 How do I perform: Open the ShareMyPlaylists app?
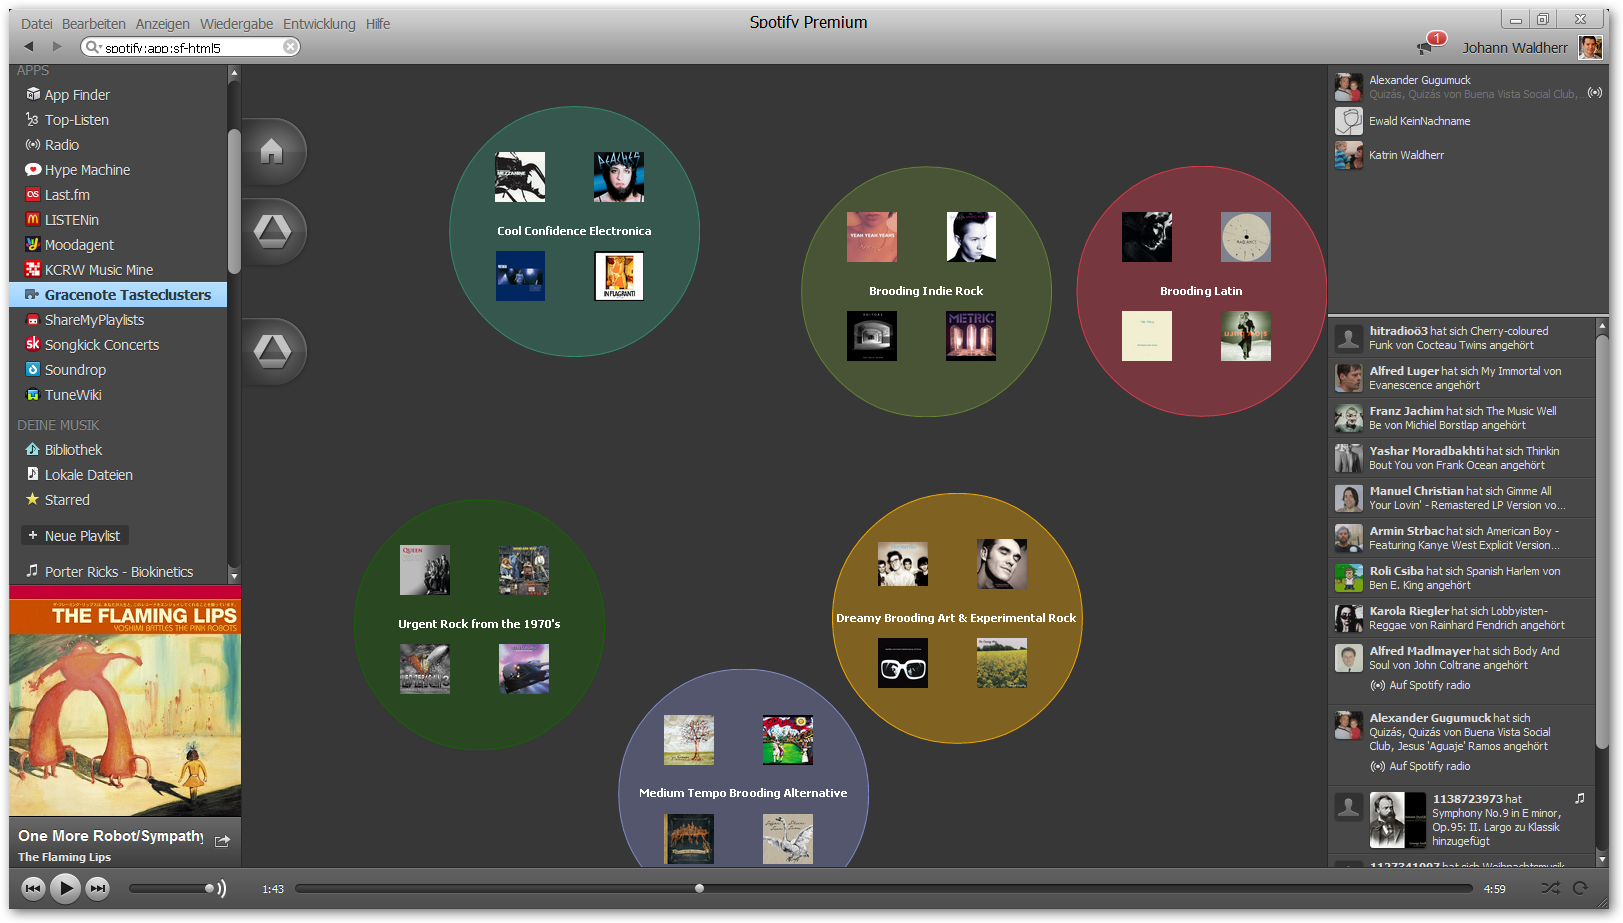click(118, 320)
